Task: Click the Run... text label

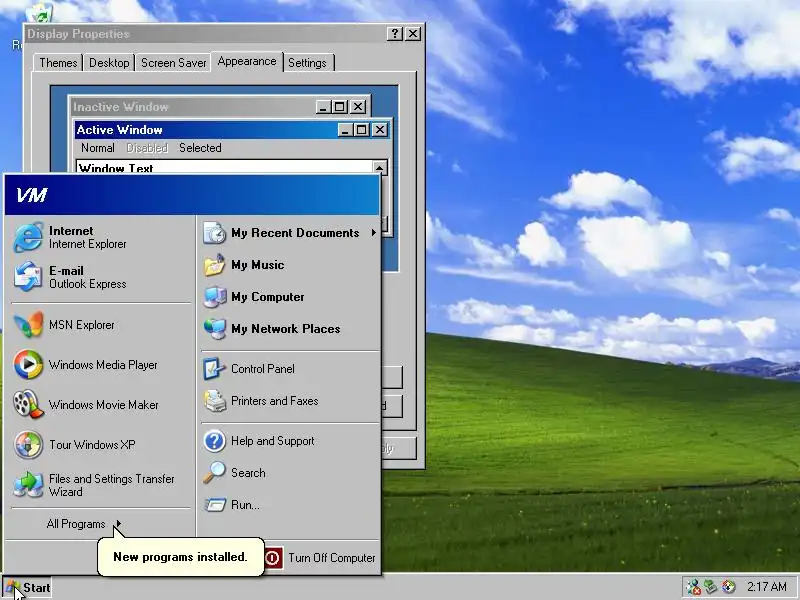Action: (245, 505)
